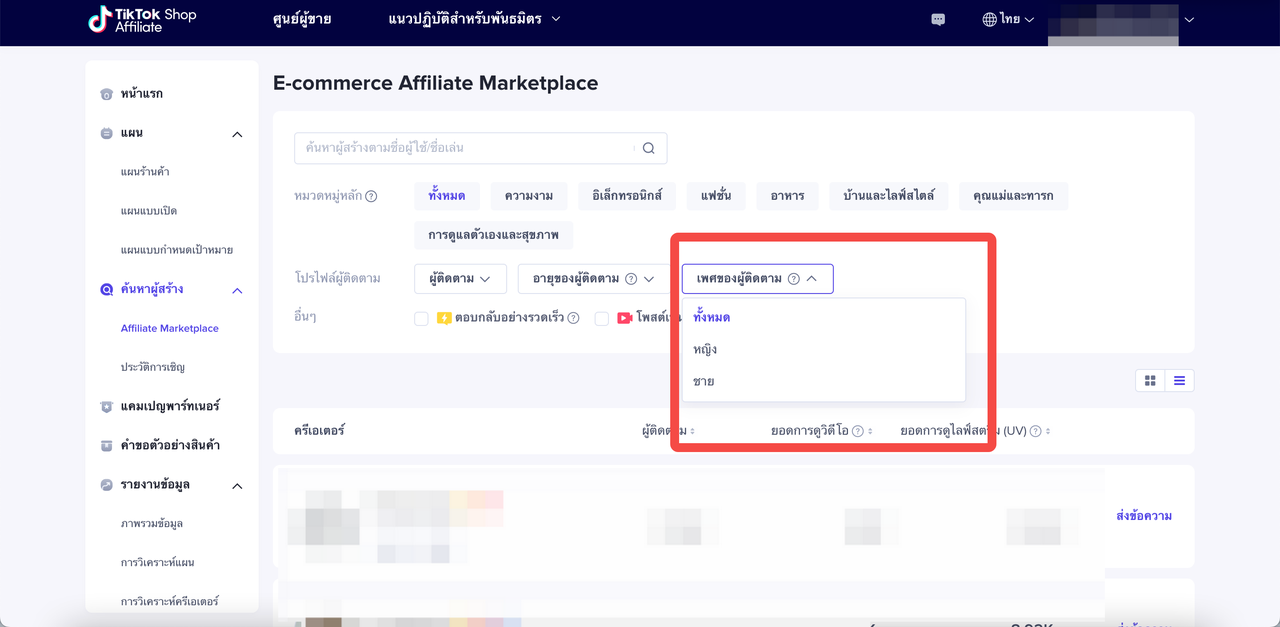1280x627 pixels.
Task: Switch to list view layout
Action: point(1179,381)
